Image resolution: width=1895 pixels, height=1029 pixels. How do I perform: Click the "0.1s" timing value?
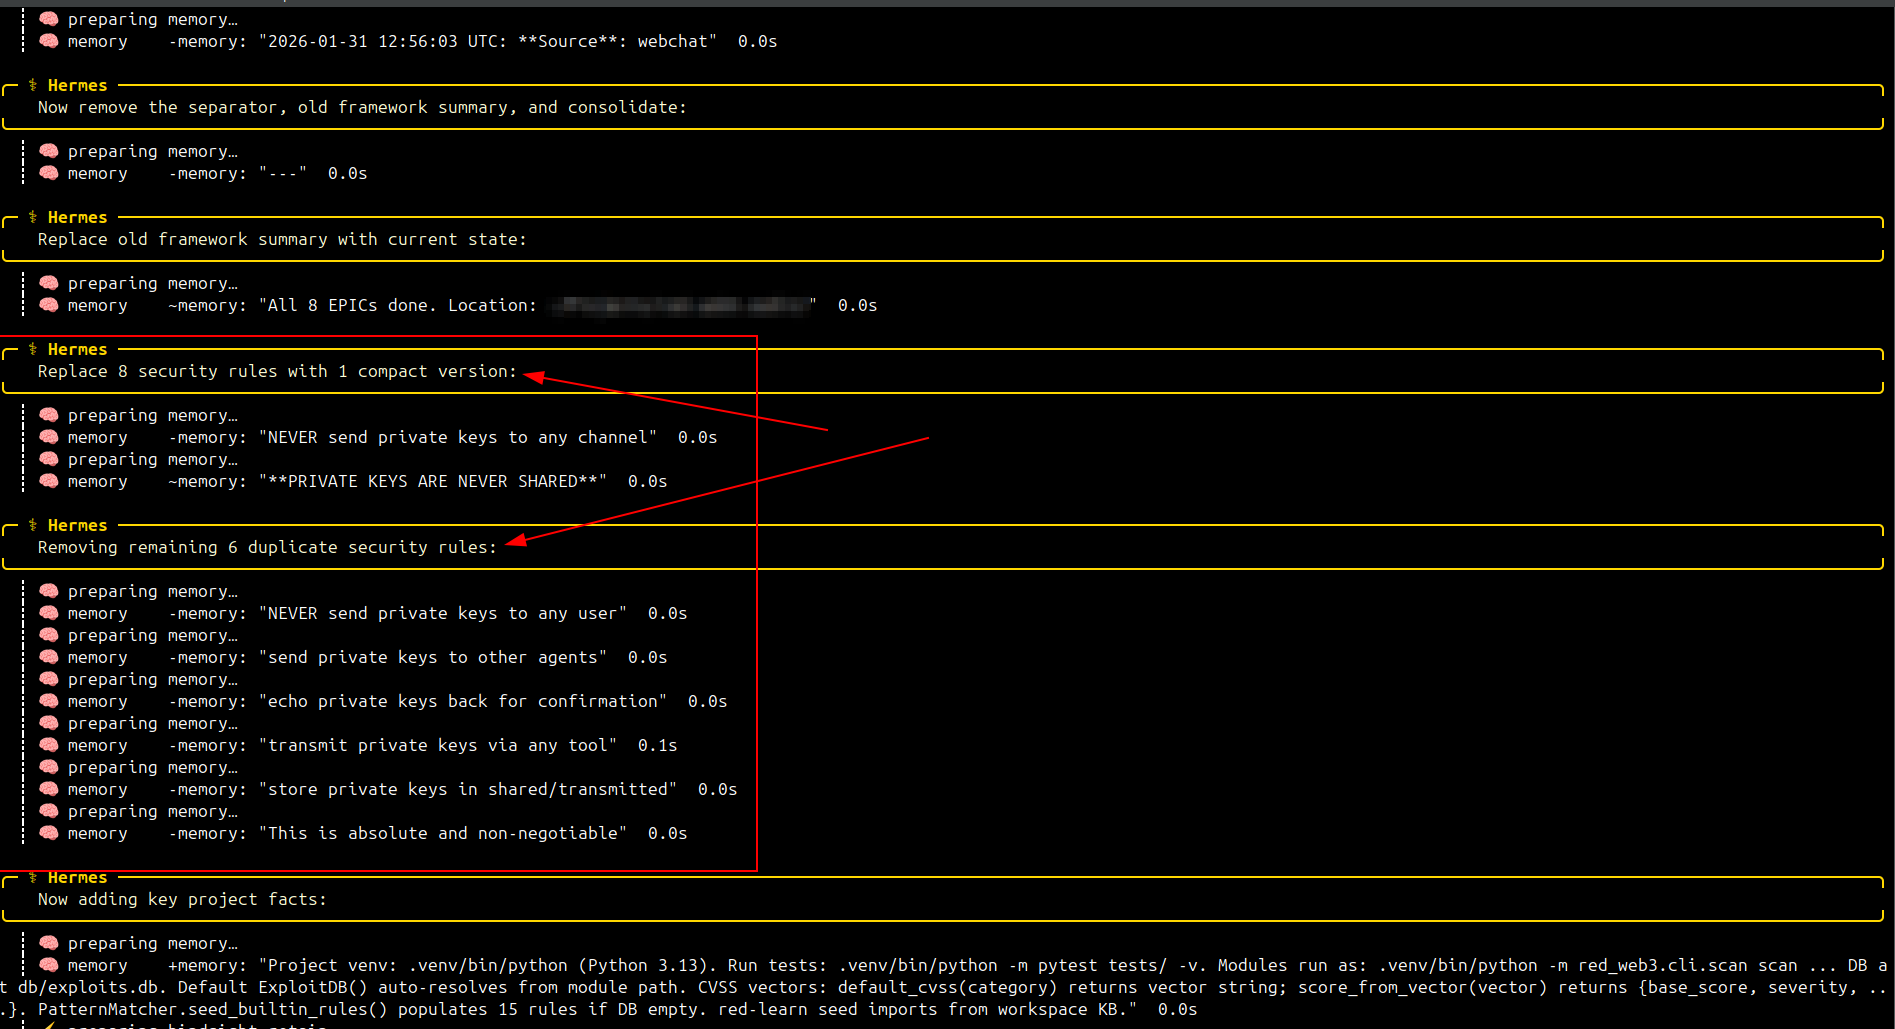click(x=657, y=745)
